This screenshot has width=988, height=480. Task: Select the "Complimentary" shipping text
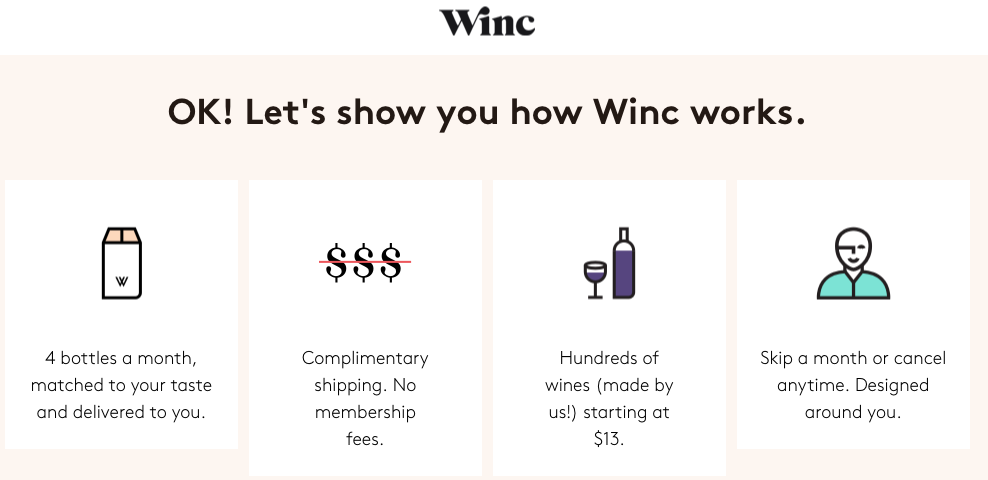coord(365,358)
